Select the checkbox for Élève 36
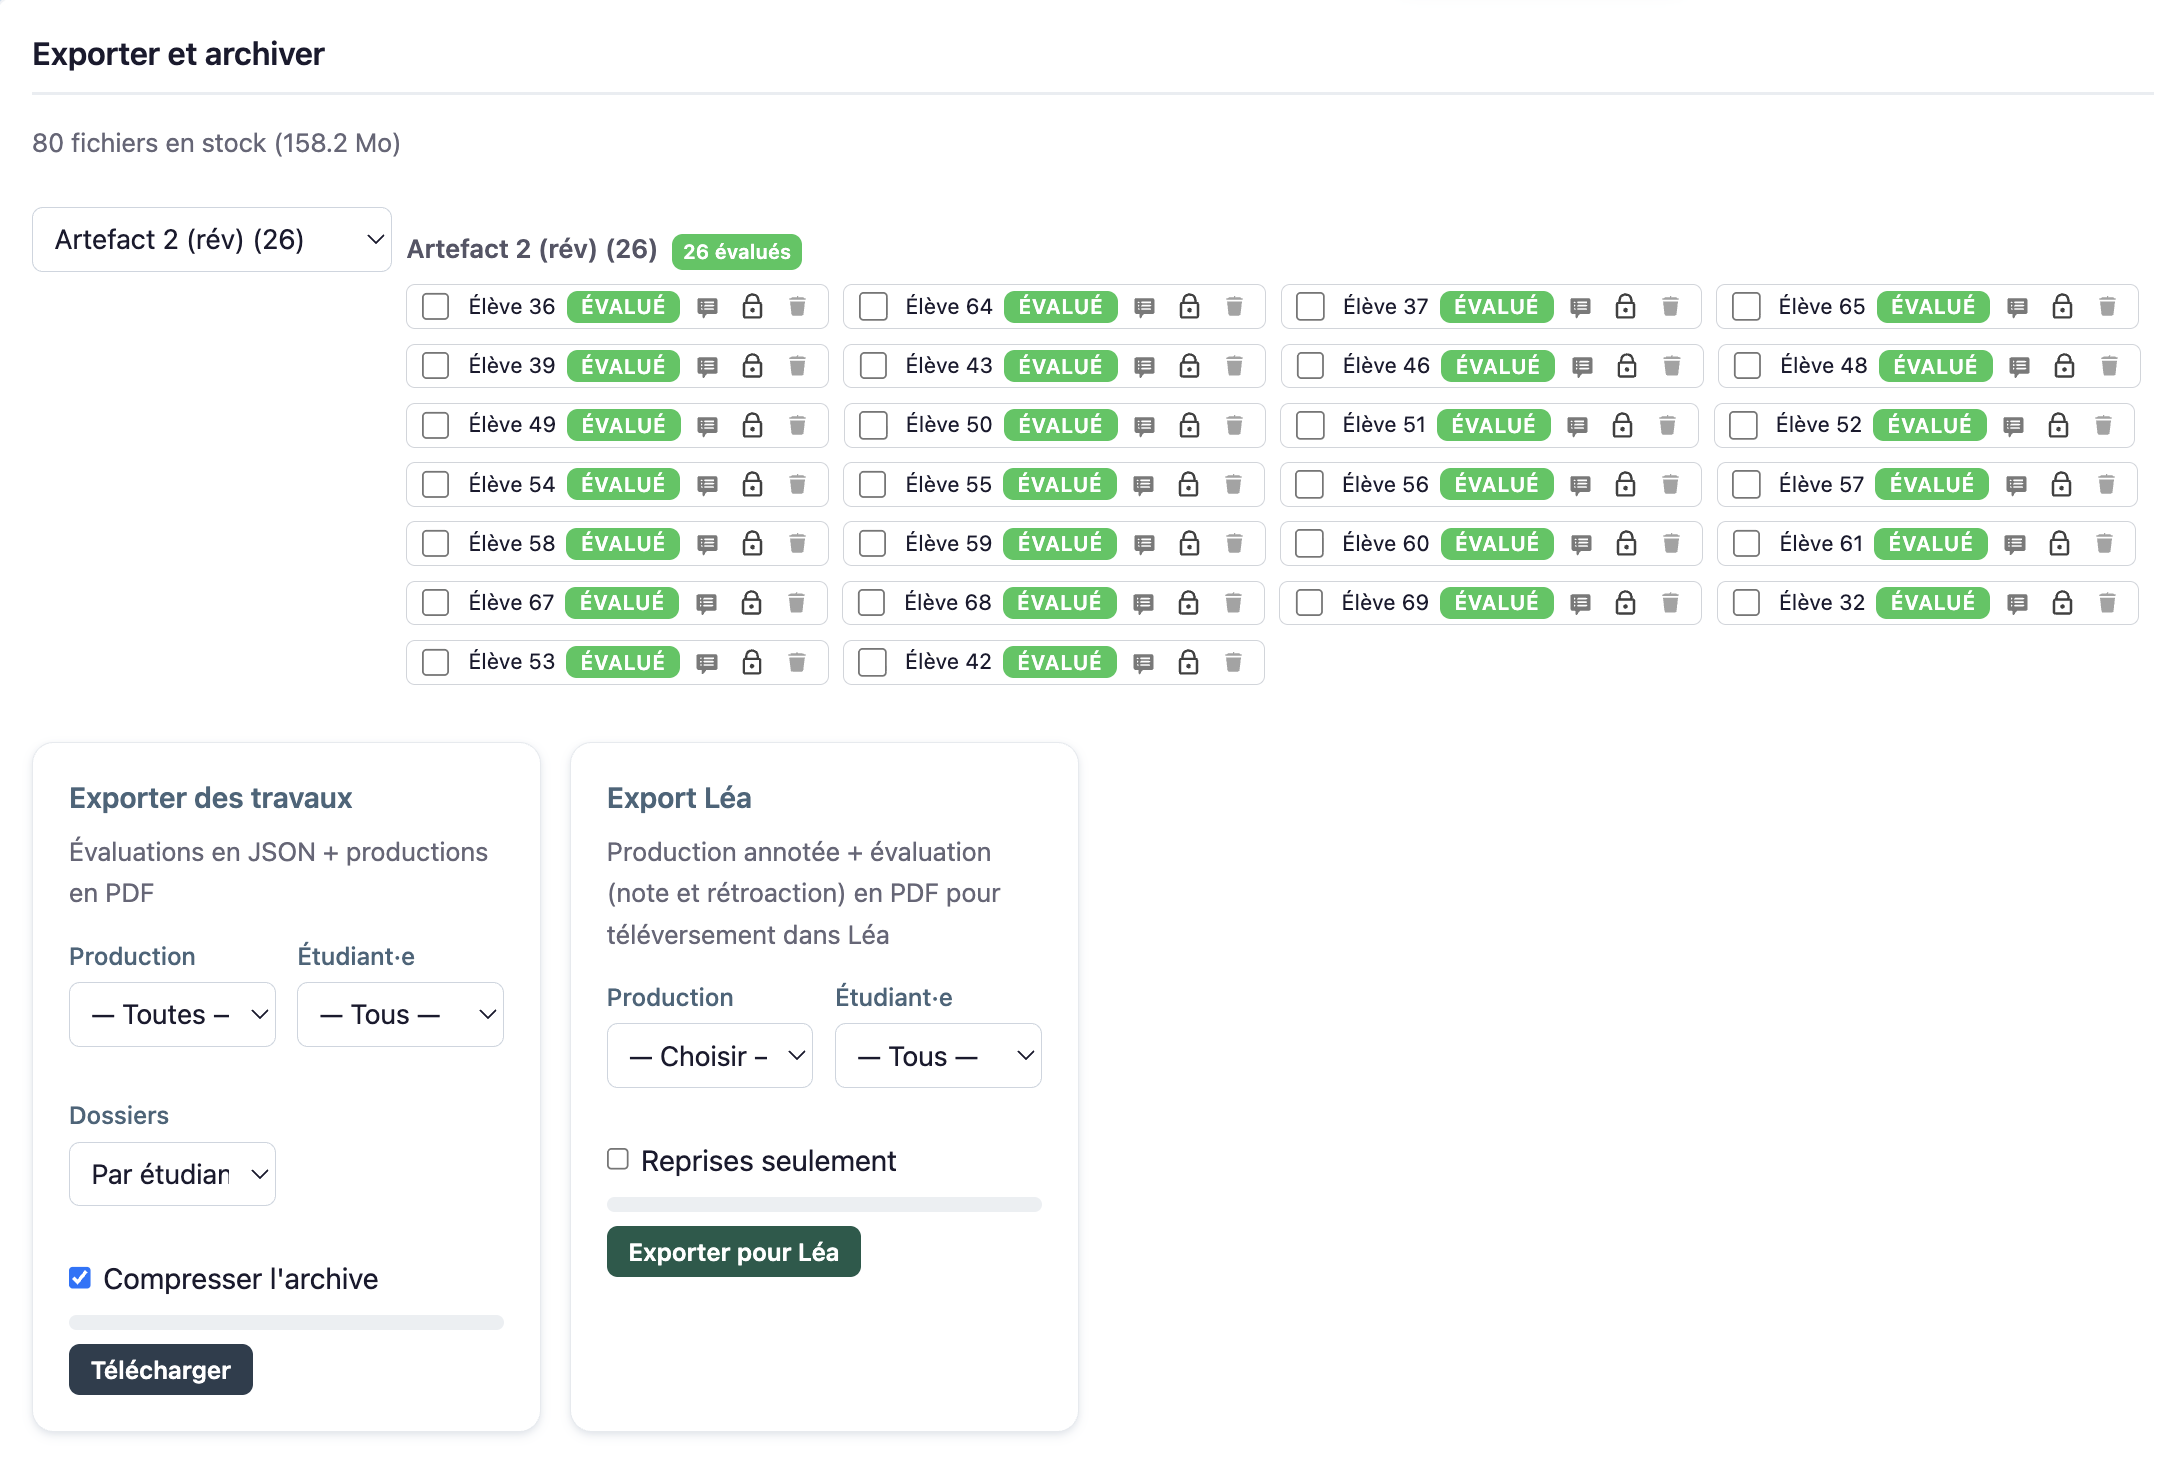Screen dimensions: 2180x1474 (436, 306)
